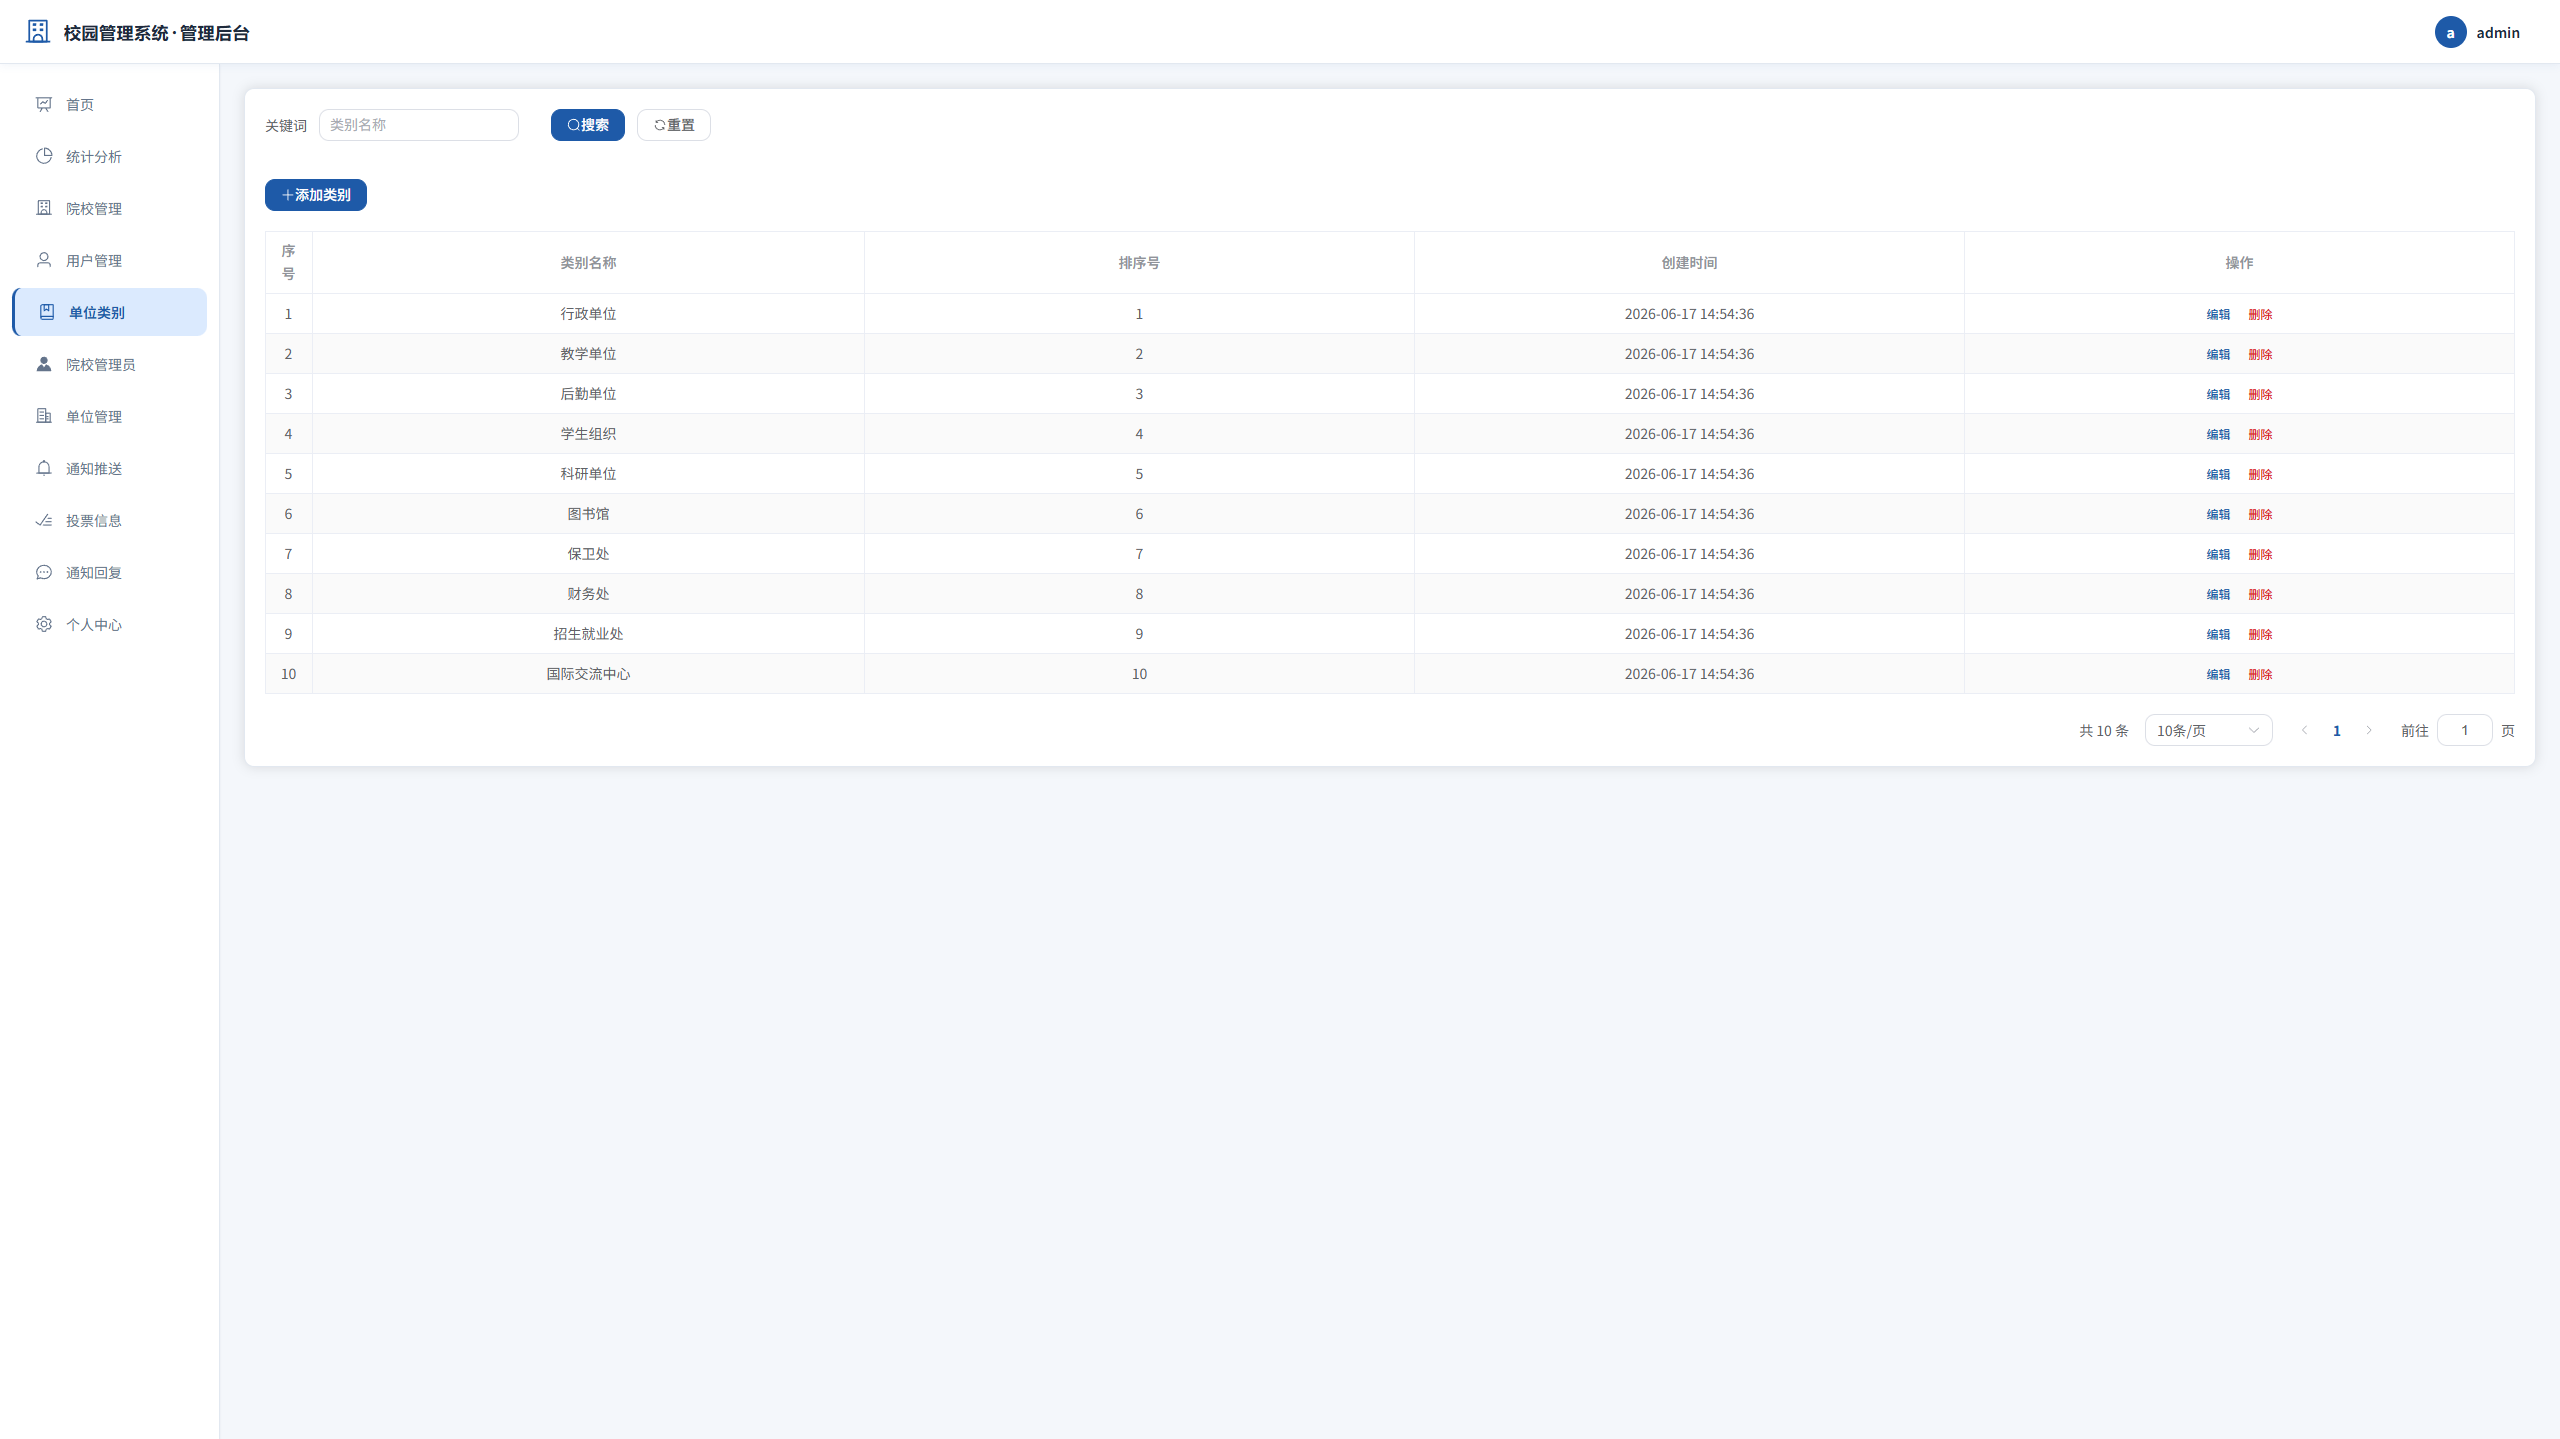Delete the 财务处 row
The width and height of the screenshot is (2560, 1439).
(x=2260, y=594)
